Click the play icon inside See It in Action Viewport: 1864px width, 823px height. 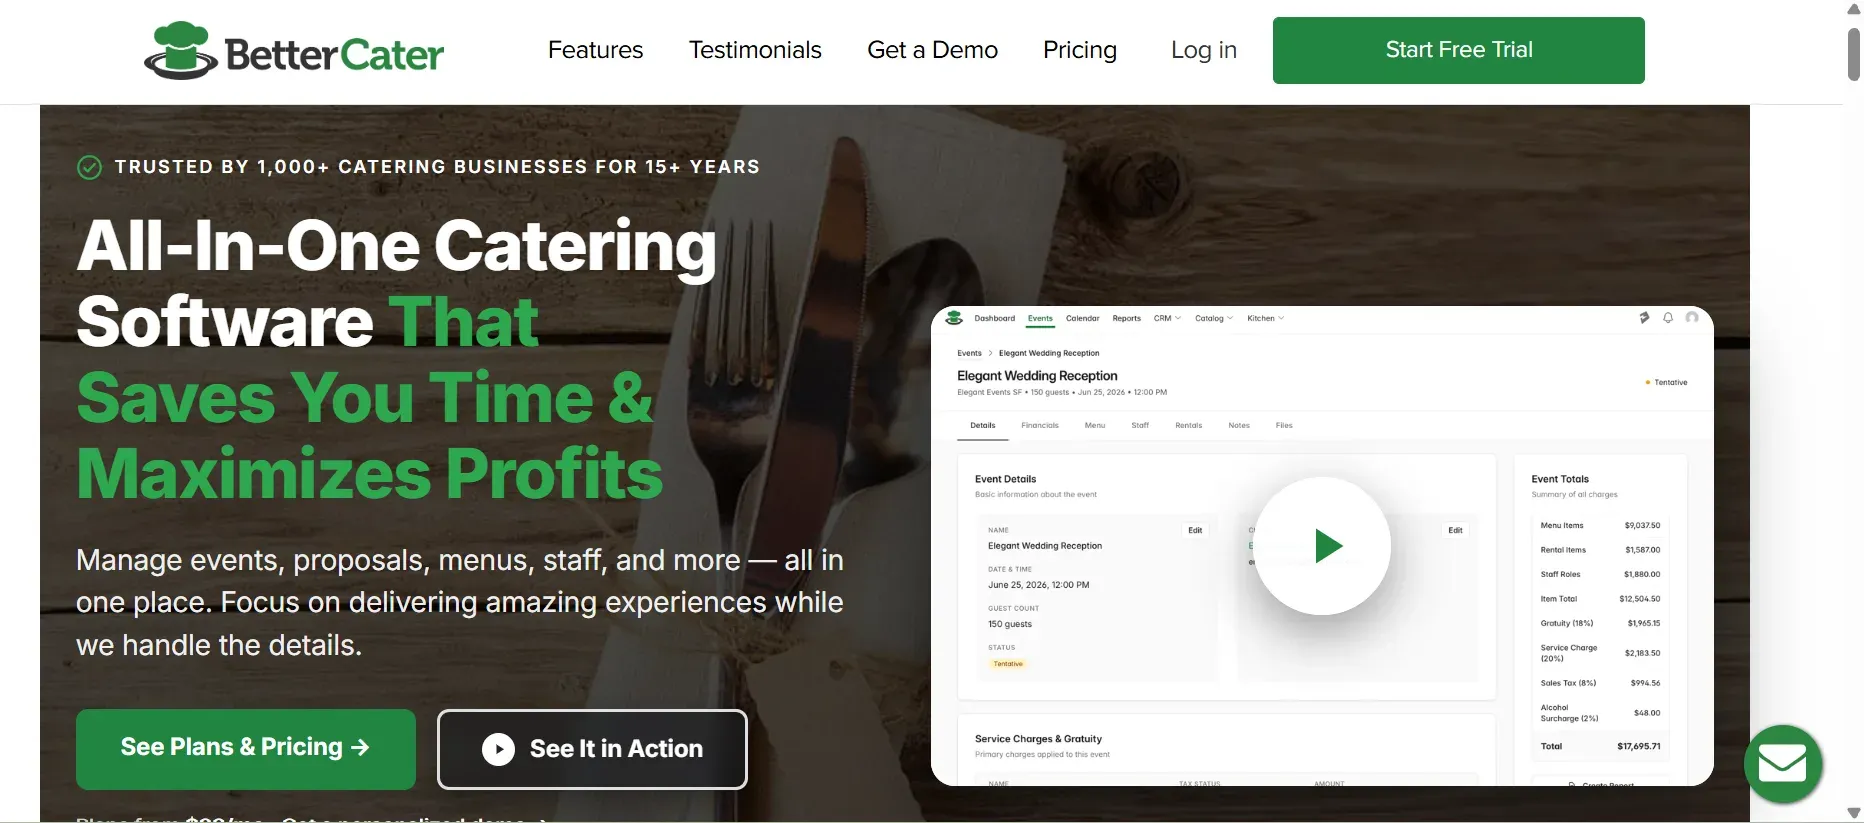pos(498,749)
